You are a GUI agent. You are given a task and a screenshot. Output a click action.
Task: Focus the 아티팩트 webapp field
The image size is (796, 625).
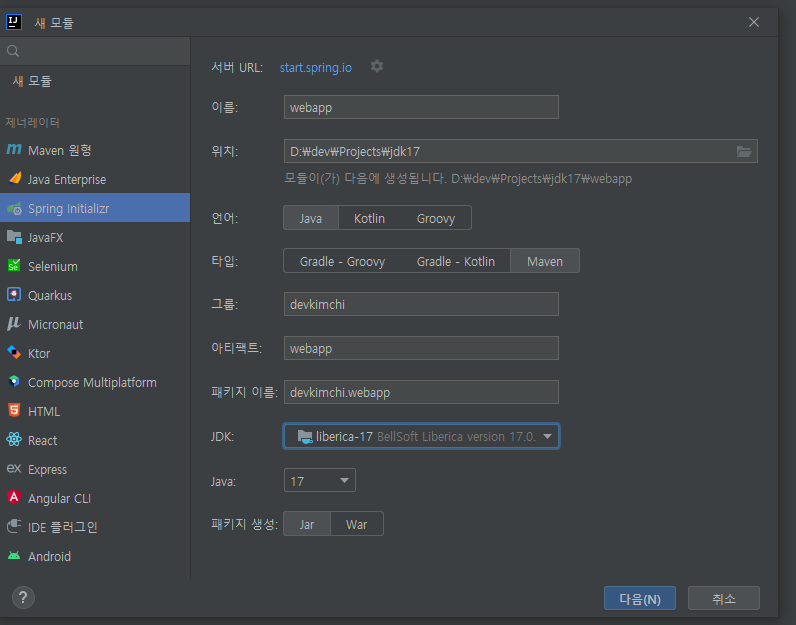coord(421,348)
